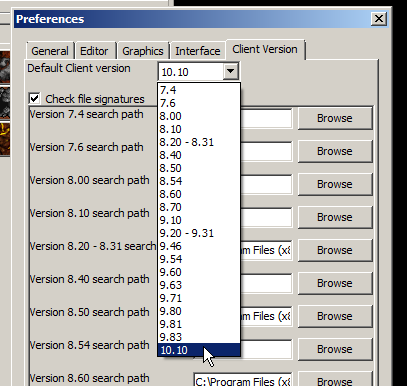Screen dimensions: 407x386
Task: Browse for Version 7.6 search path
Action: [335, 151]
